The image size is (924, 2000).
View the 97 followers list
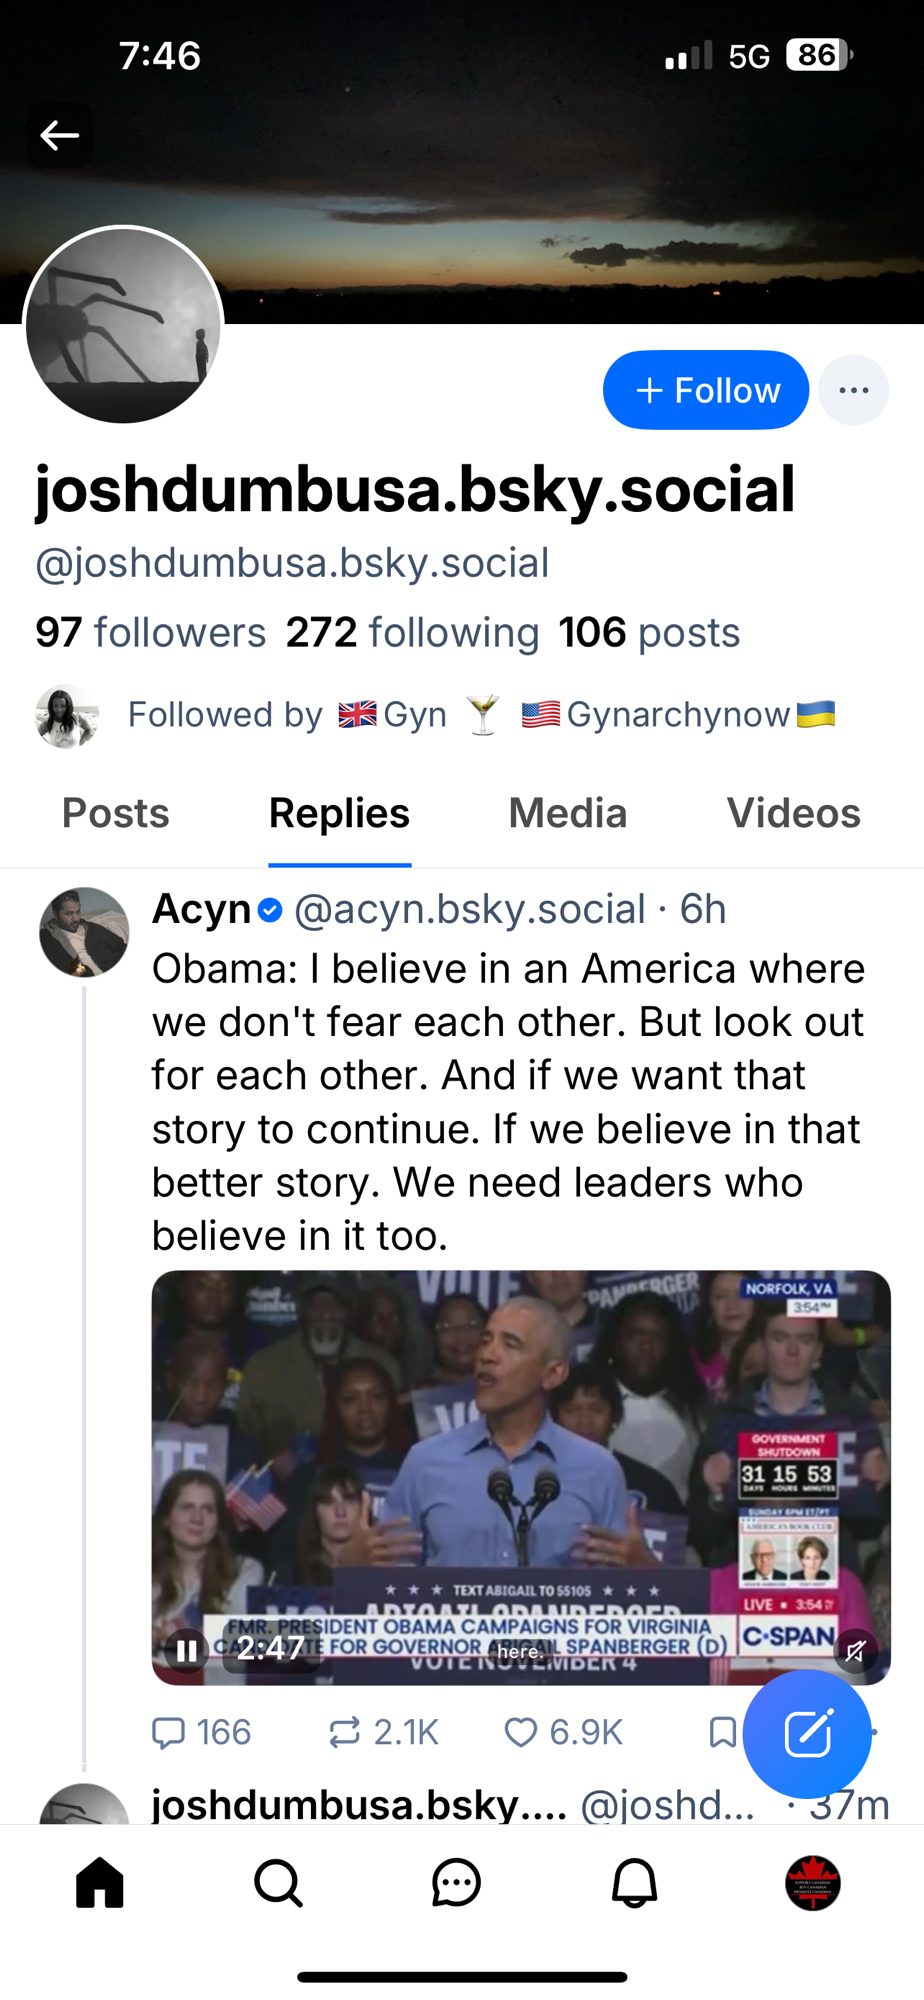(x=151, y=633)
